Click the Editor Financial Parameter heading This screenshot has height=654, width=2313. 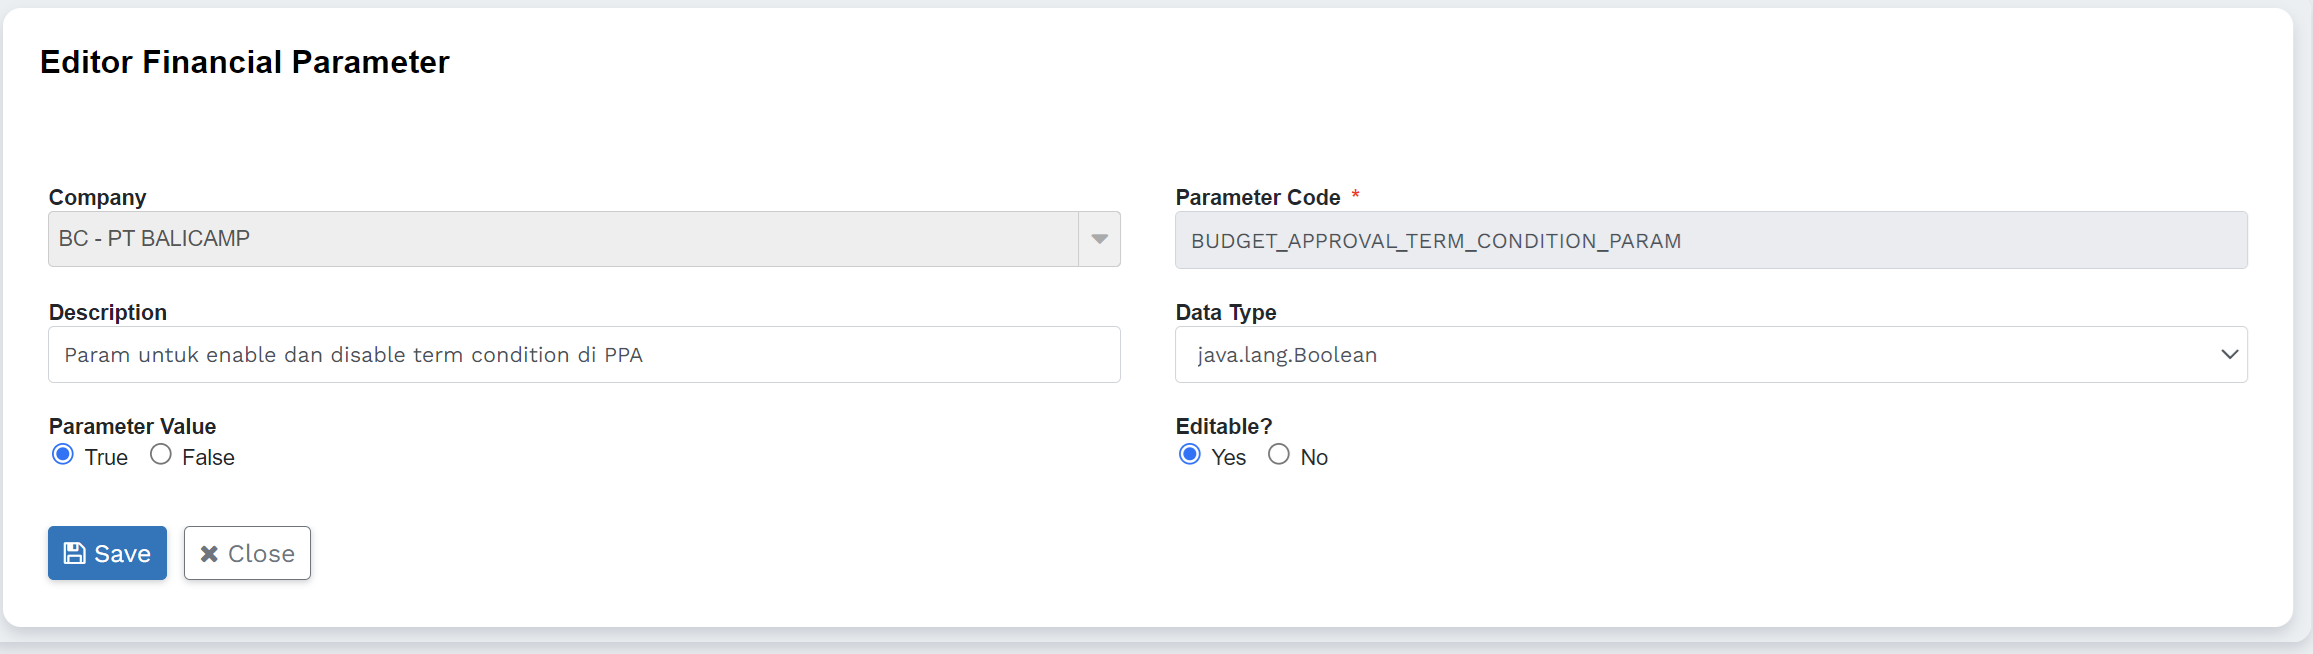coord(245,62)
